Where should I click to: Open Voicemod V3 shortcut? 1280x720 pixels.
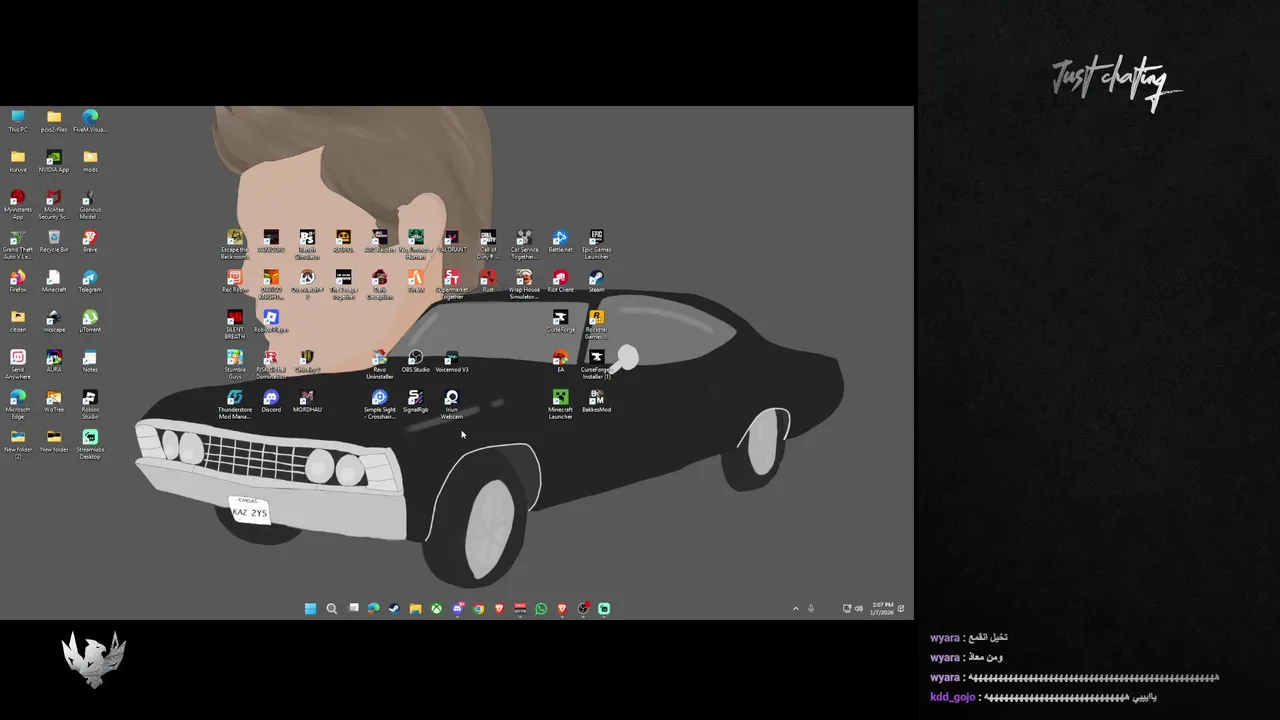452,361
